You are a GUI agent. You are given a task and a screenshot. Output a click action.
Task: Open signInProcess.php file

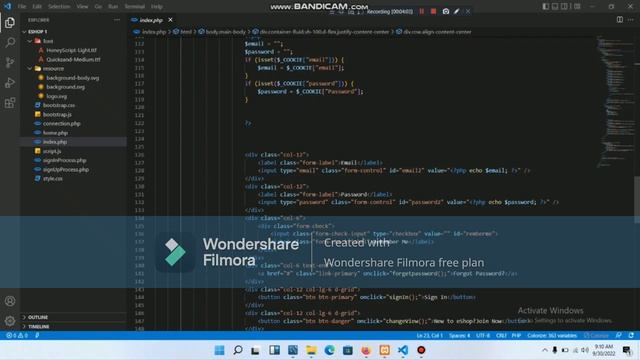[x=64, y=160]
